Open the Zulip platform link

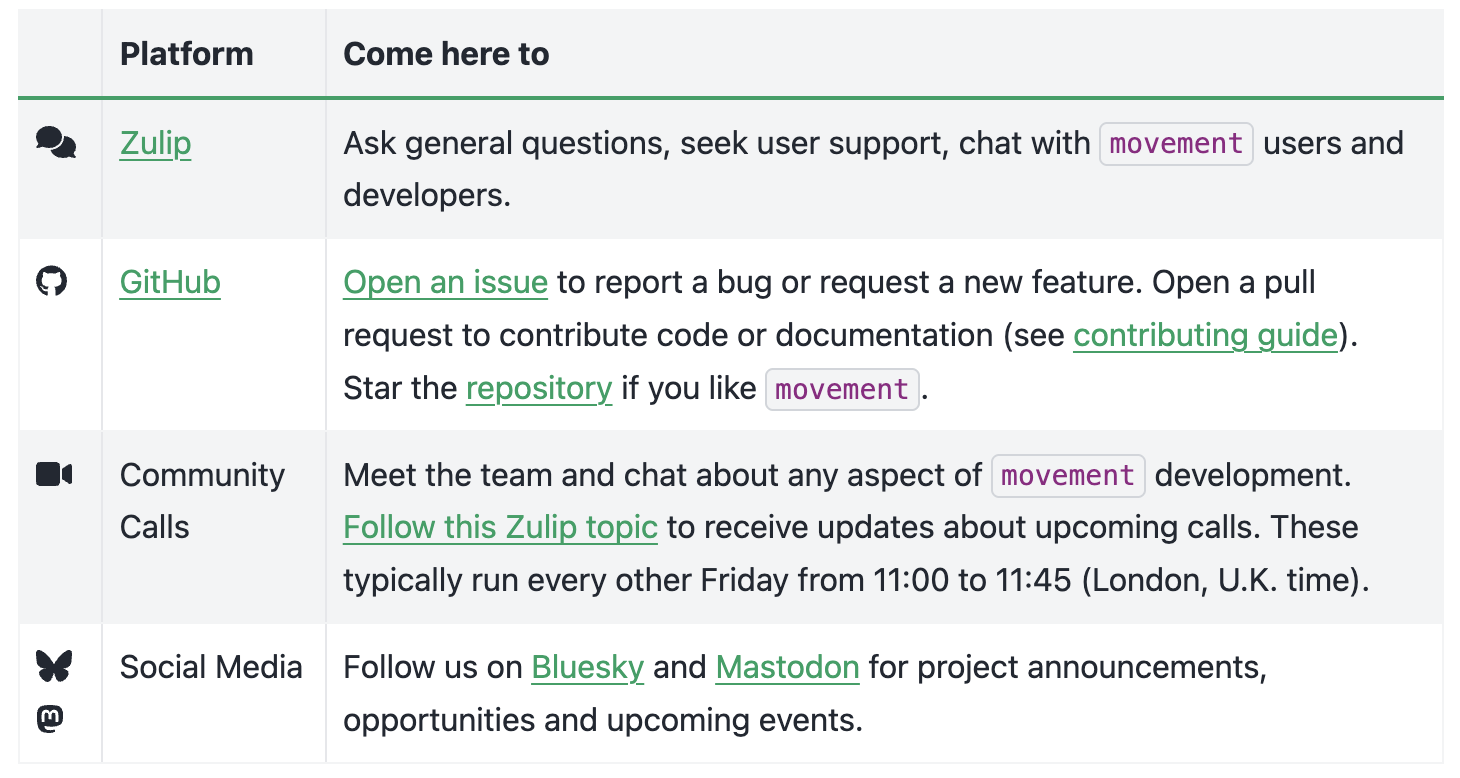(x=155, y=144)
